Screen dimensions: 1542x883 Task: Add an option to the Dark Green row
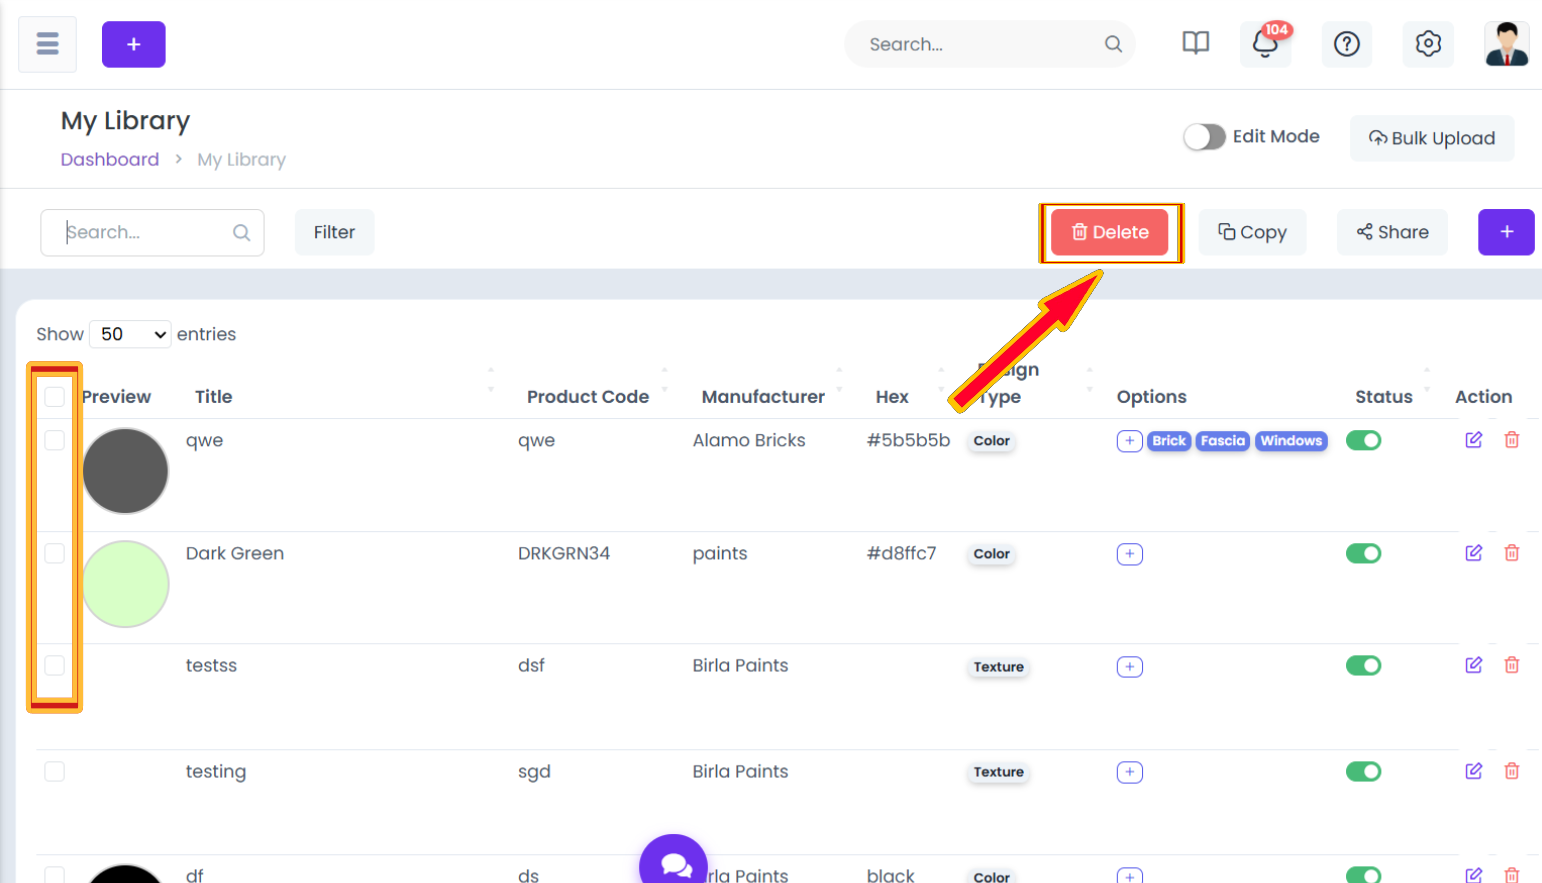click(x=1130, y=554)
